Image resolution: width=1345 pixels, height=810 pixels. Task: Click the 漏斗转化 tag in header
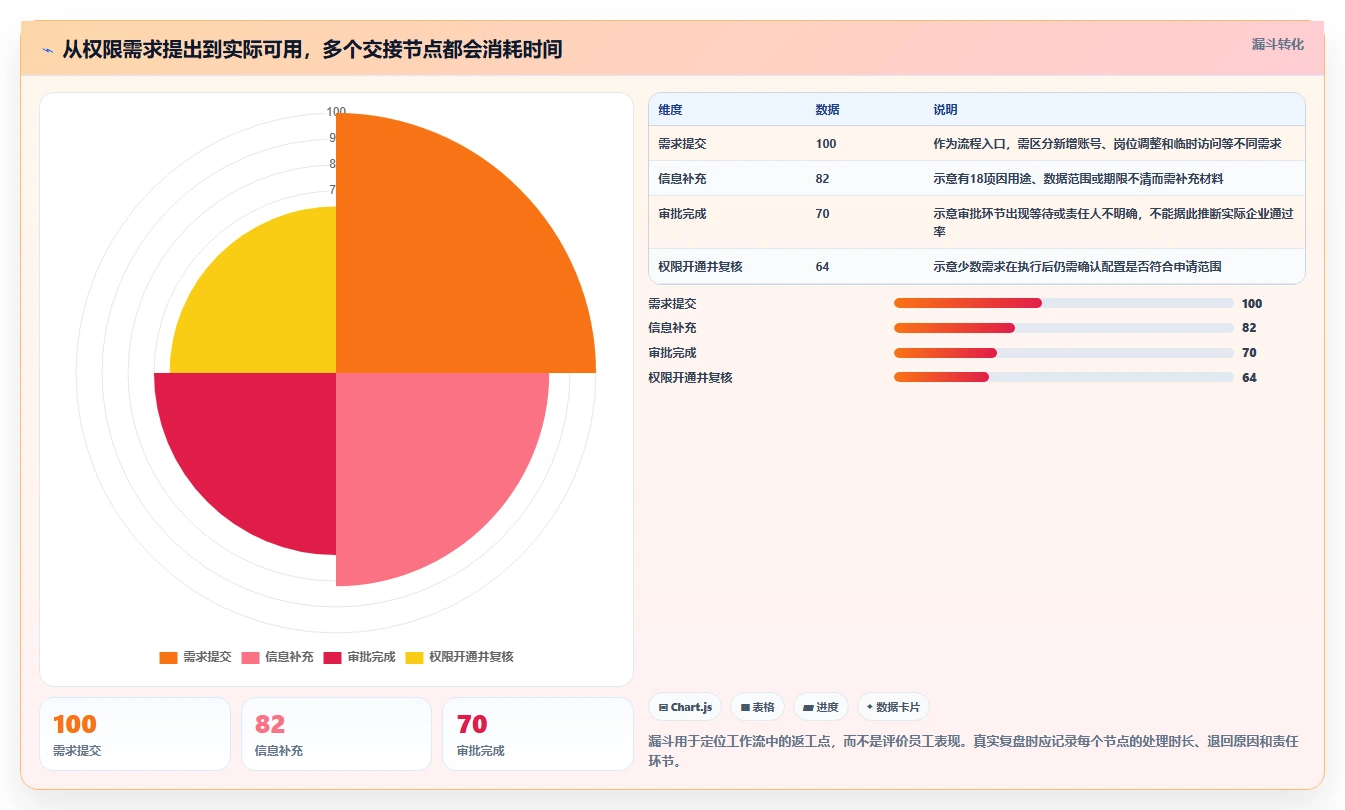pyautogui.click(x=1277, y=44)
